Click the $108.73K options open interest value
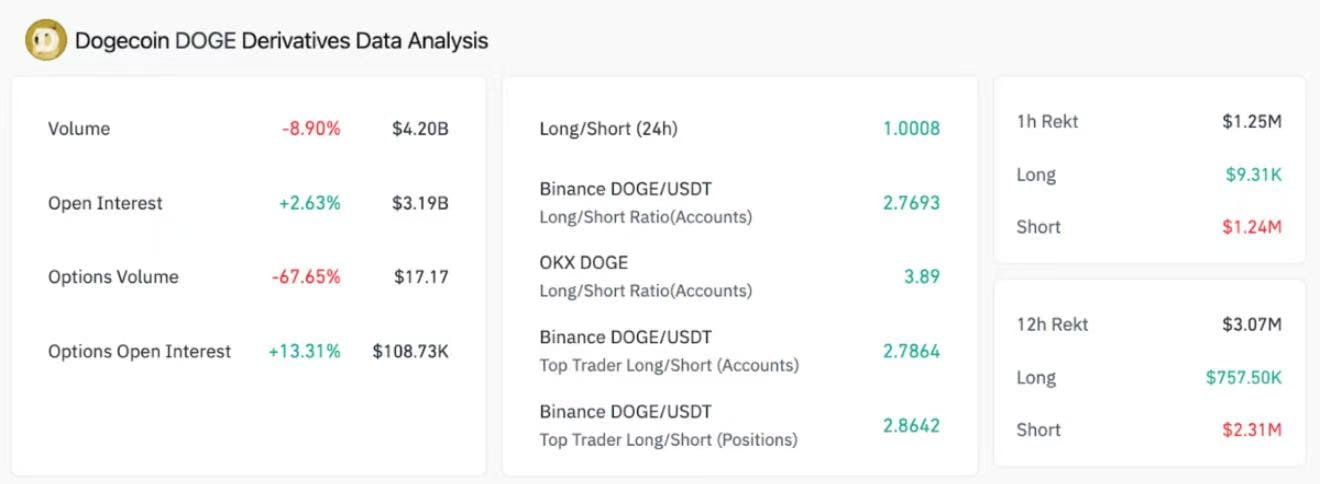Image resolution: width=1320 pixels, height=484 pixels. coord(411,351)
